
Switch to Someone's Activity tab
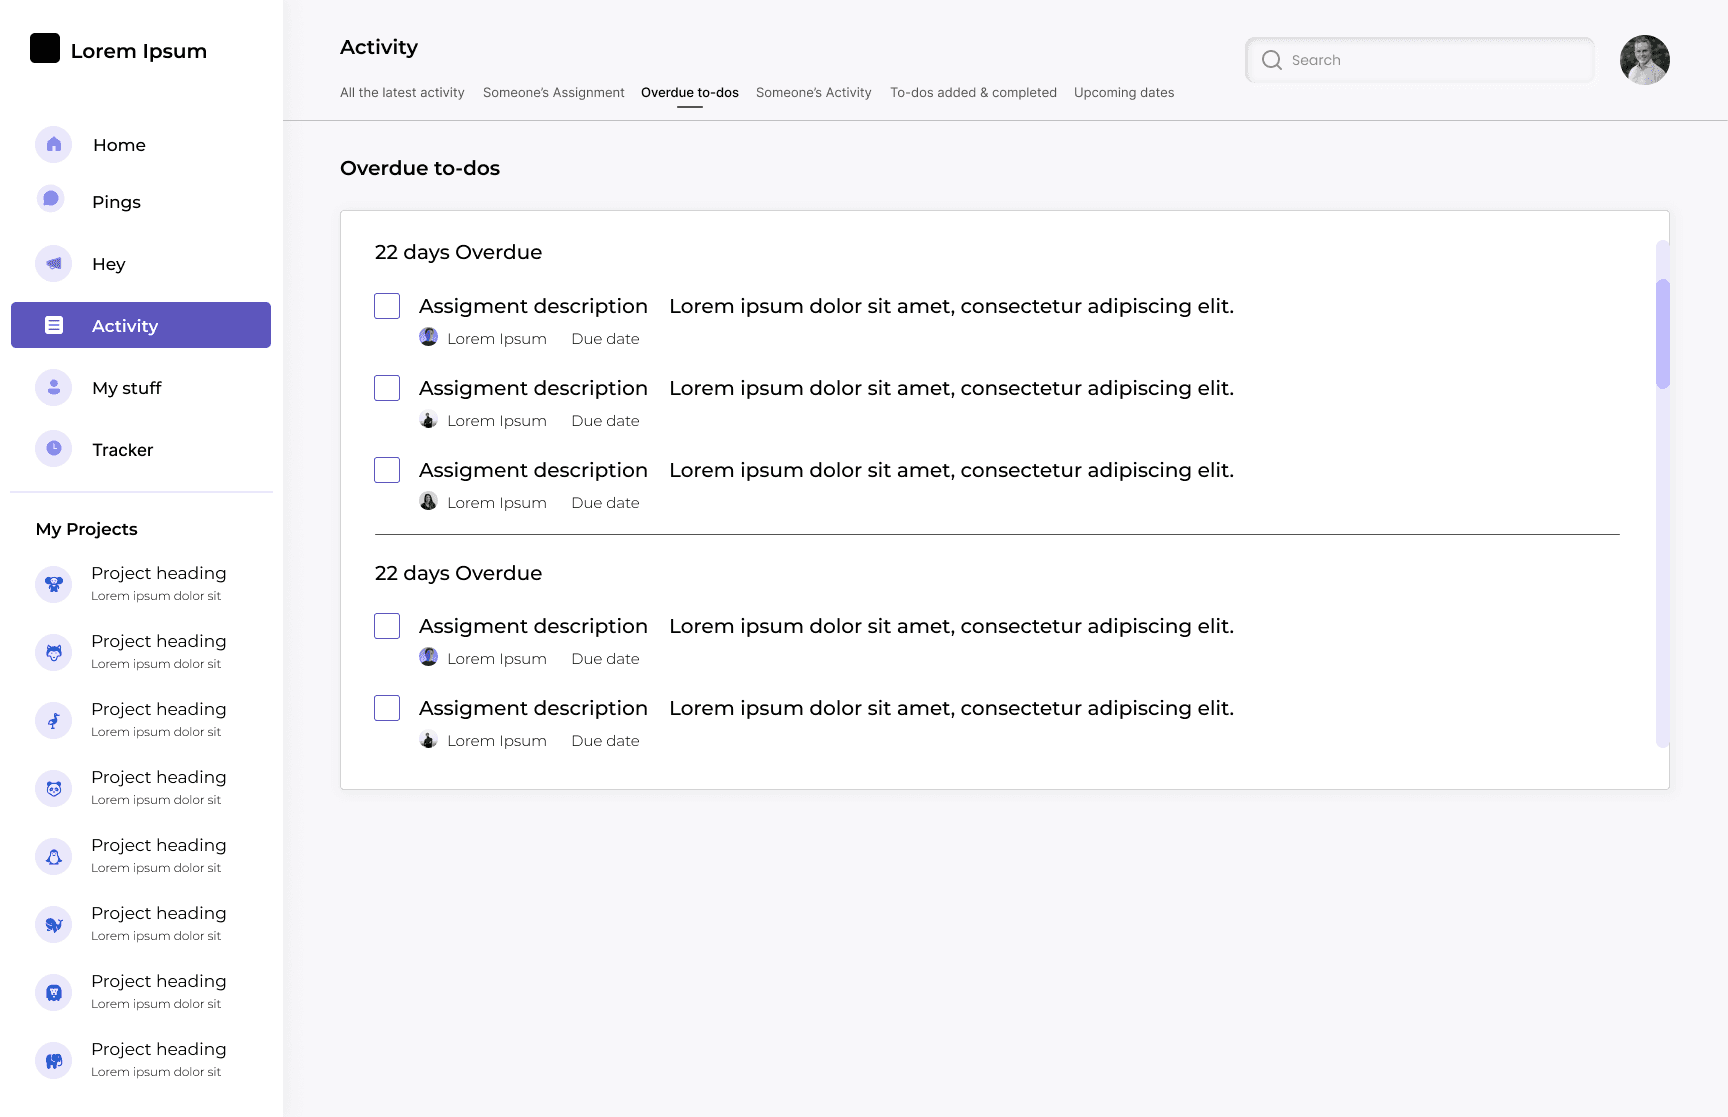pyautogui.click(x=814, y=92)
